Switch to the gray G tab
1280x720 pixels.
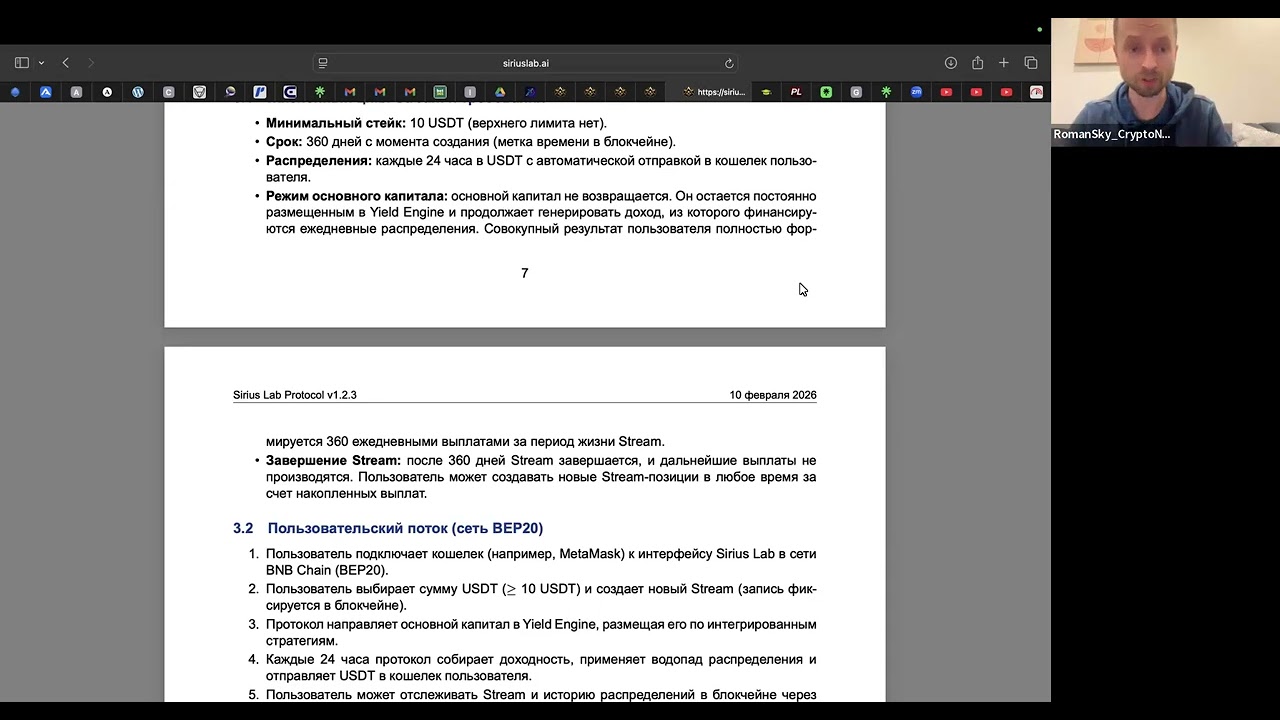tap(856, 92)
